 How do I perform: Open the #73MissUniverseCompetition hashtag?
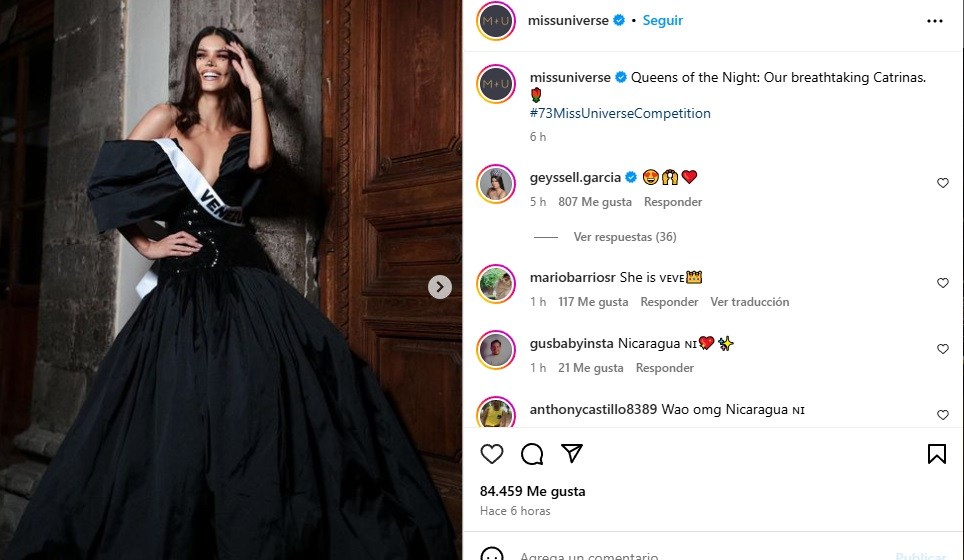620,113
